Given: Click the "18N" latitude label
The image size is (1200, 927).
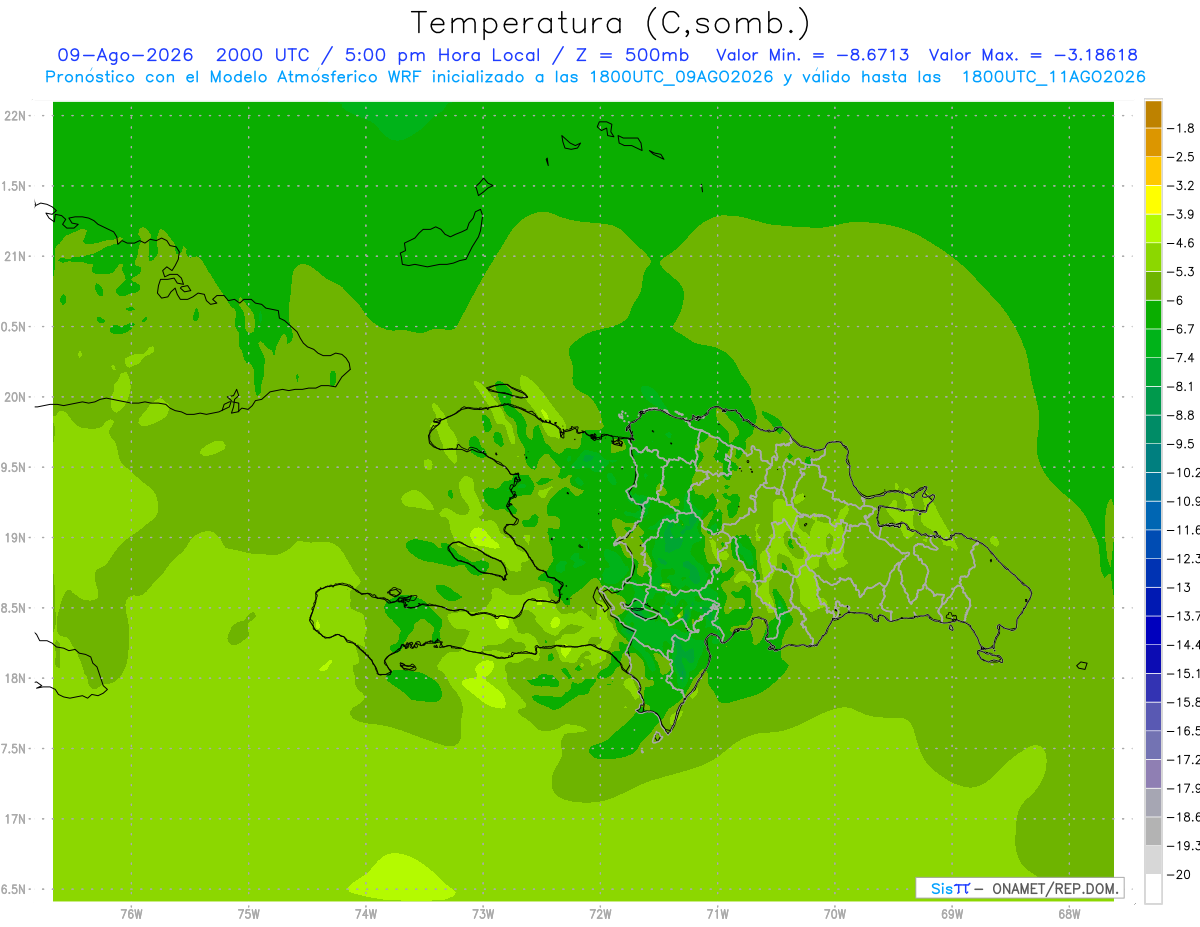Looking at the screenshot, I should (15, 678).
